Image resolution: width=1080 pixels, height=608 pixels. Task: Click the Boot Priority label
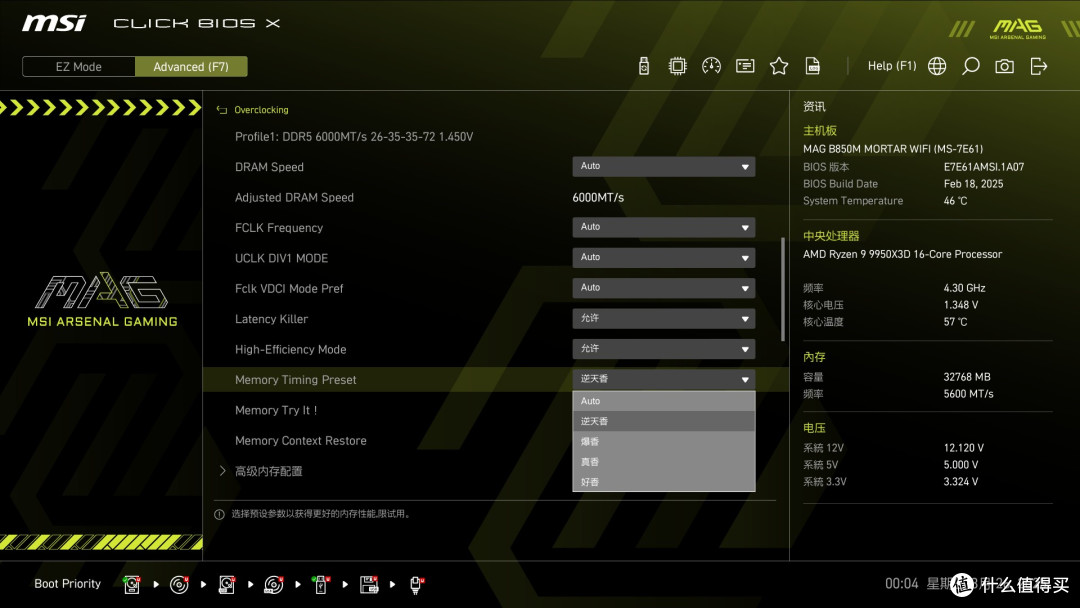68,584
